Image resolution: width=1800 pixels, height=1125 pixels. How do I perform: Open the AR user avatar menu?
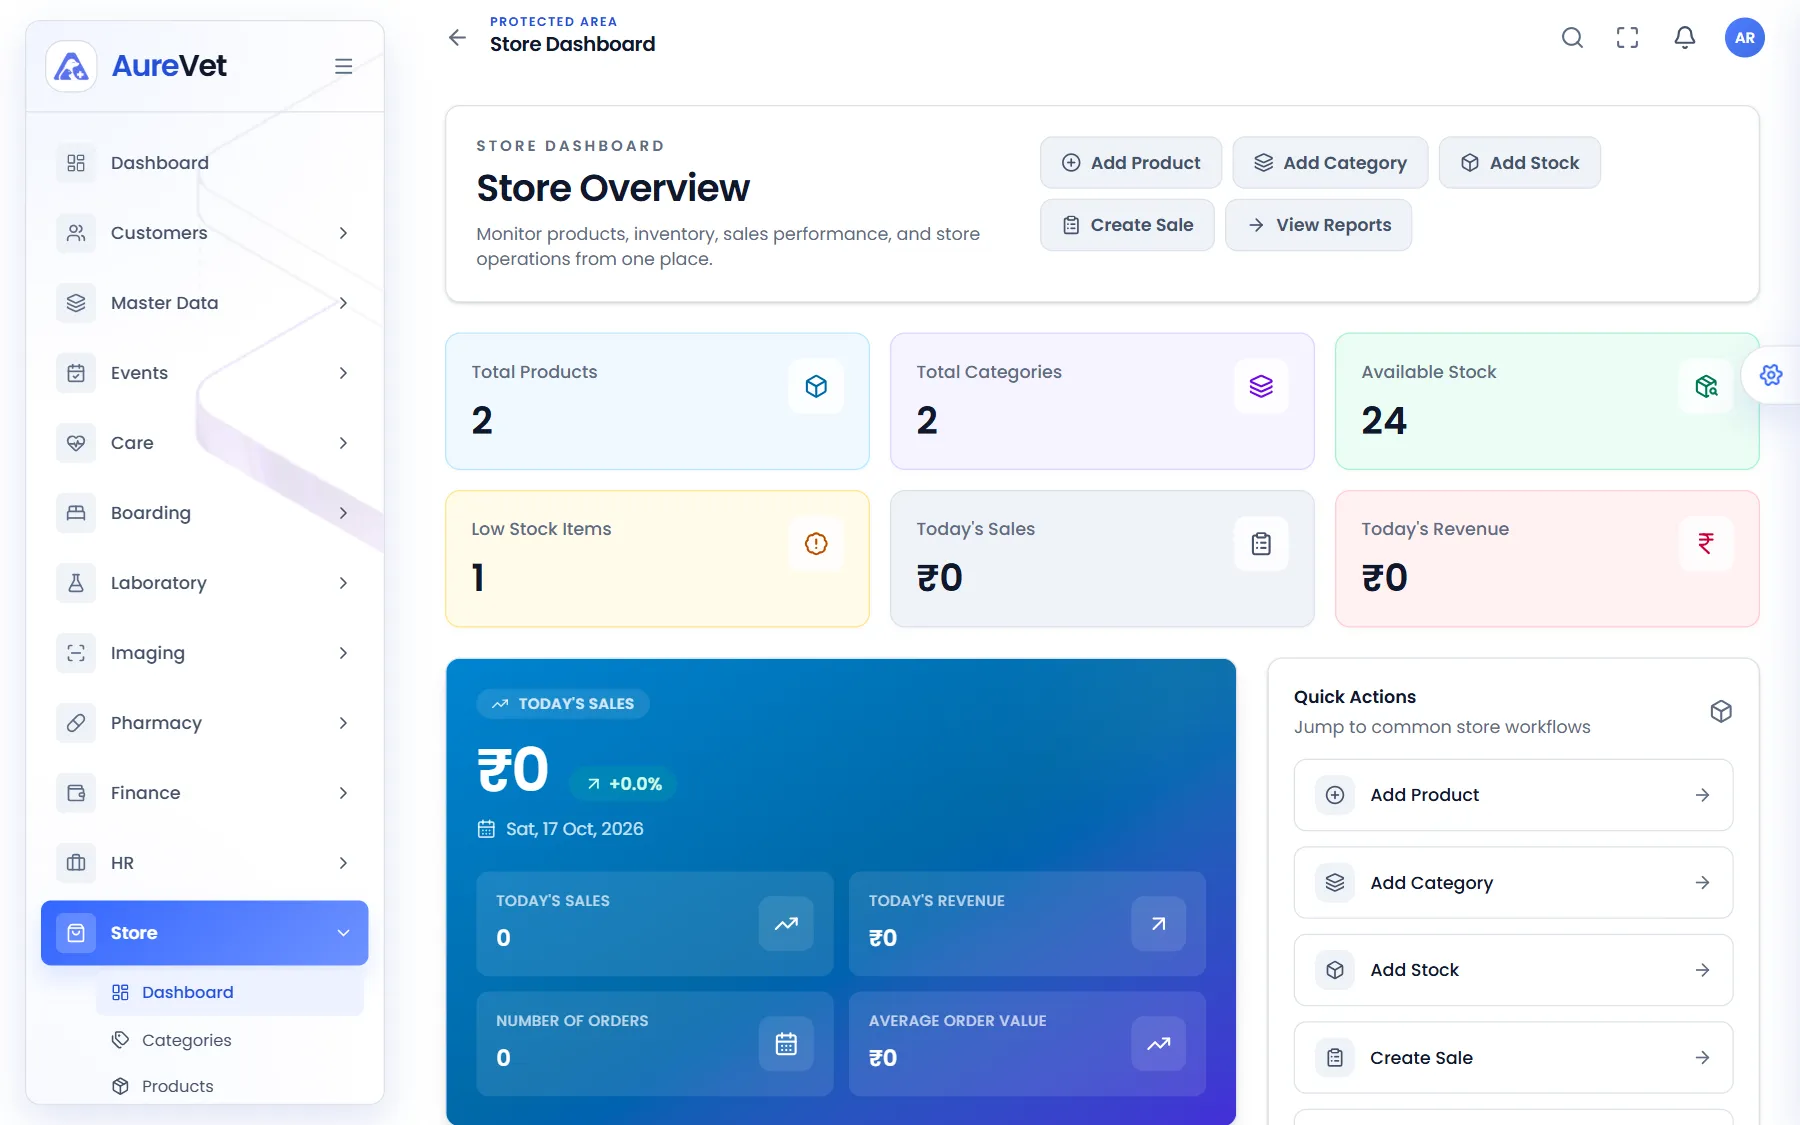(x=1744, y=38)
